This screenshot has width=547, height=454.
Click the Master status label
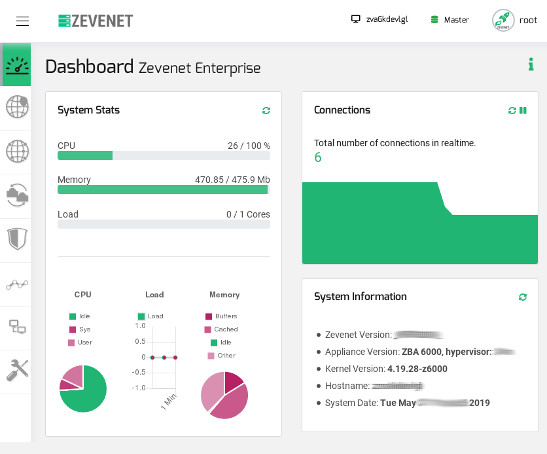[x=456, y=20]
